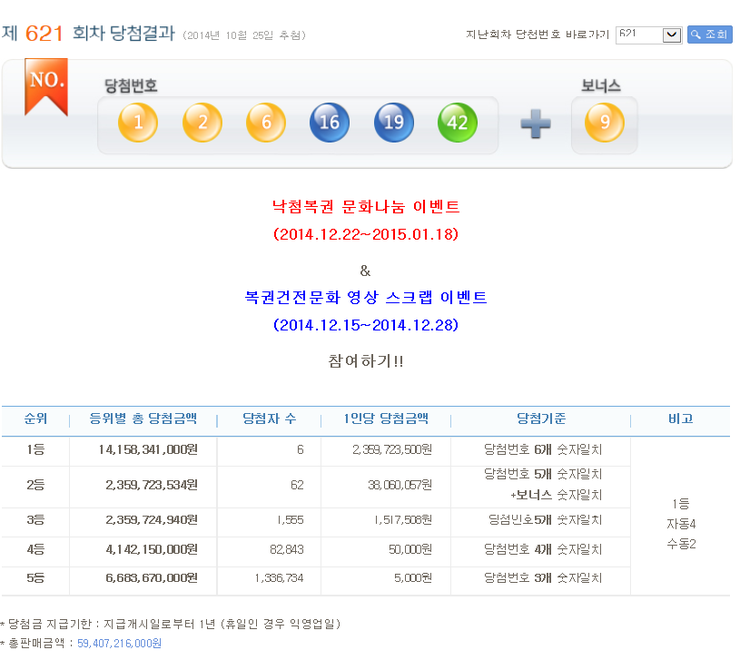Click total prize 2,359,724,940원

tap(151, 520)
